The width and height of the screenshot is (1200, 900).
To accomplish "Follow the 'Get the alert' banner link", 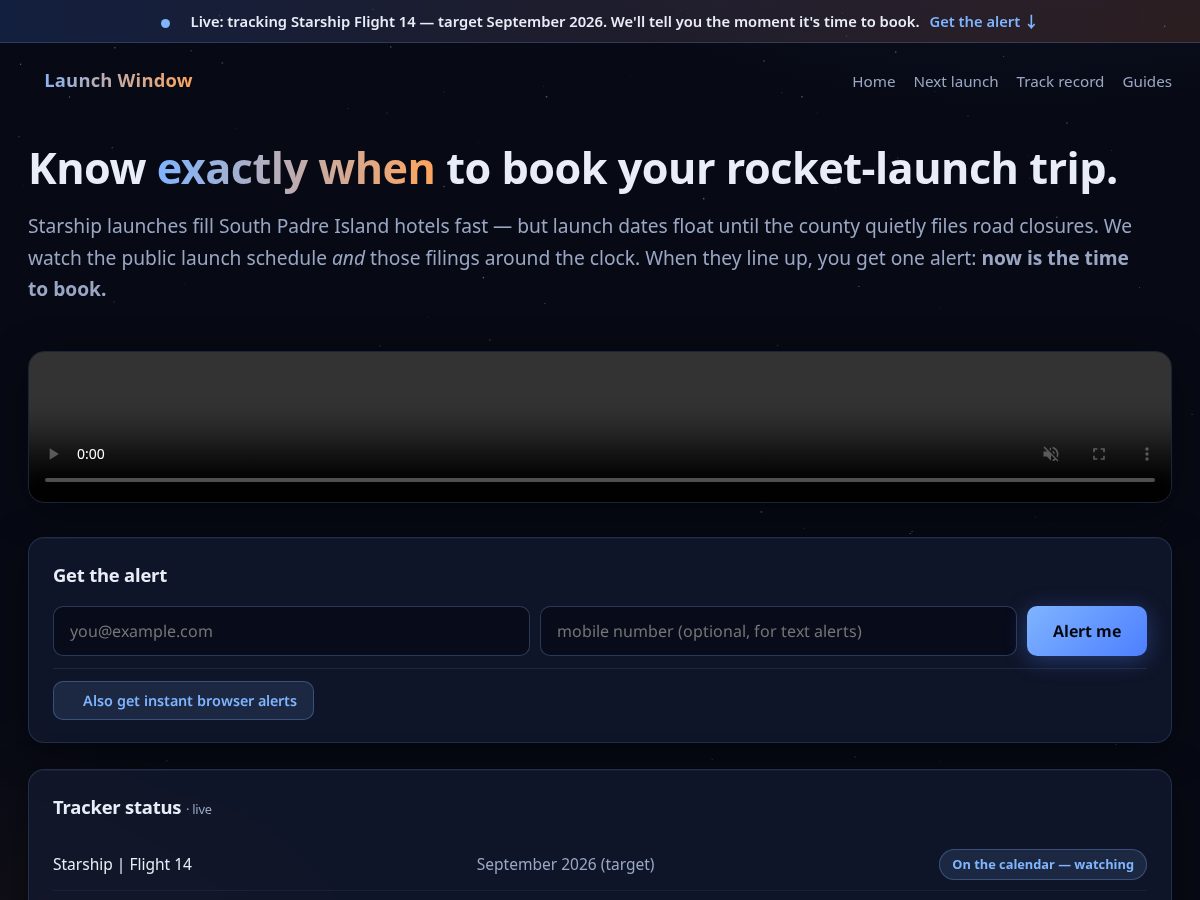I will click(x=983, y=22).
